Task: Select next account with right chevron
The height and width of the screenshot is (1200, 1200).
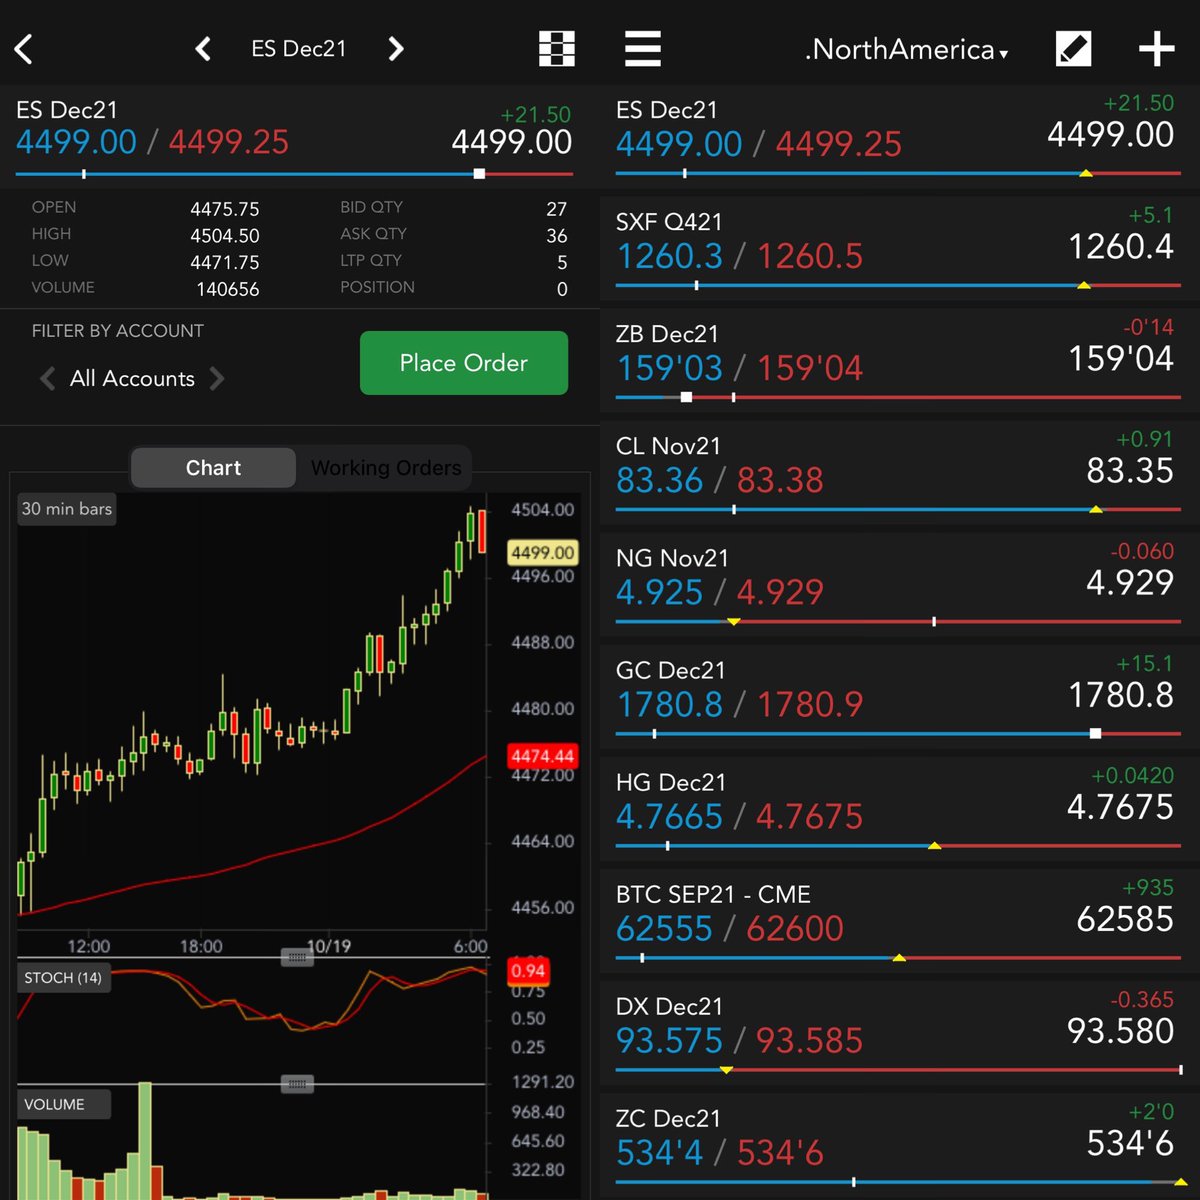Action: [x=217, y=379]
